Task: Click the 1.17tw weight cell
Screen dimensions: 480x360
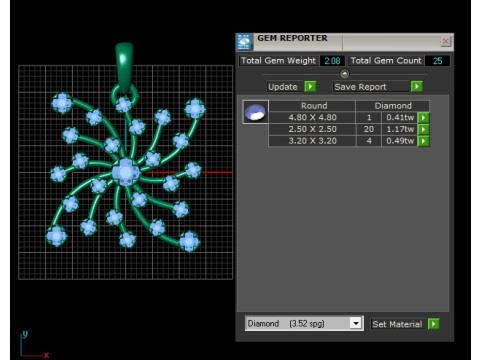Action: [x=400, y=129]
